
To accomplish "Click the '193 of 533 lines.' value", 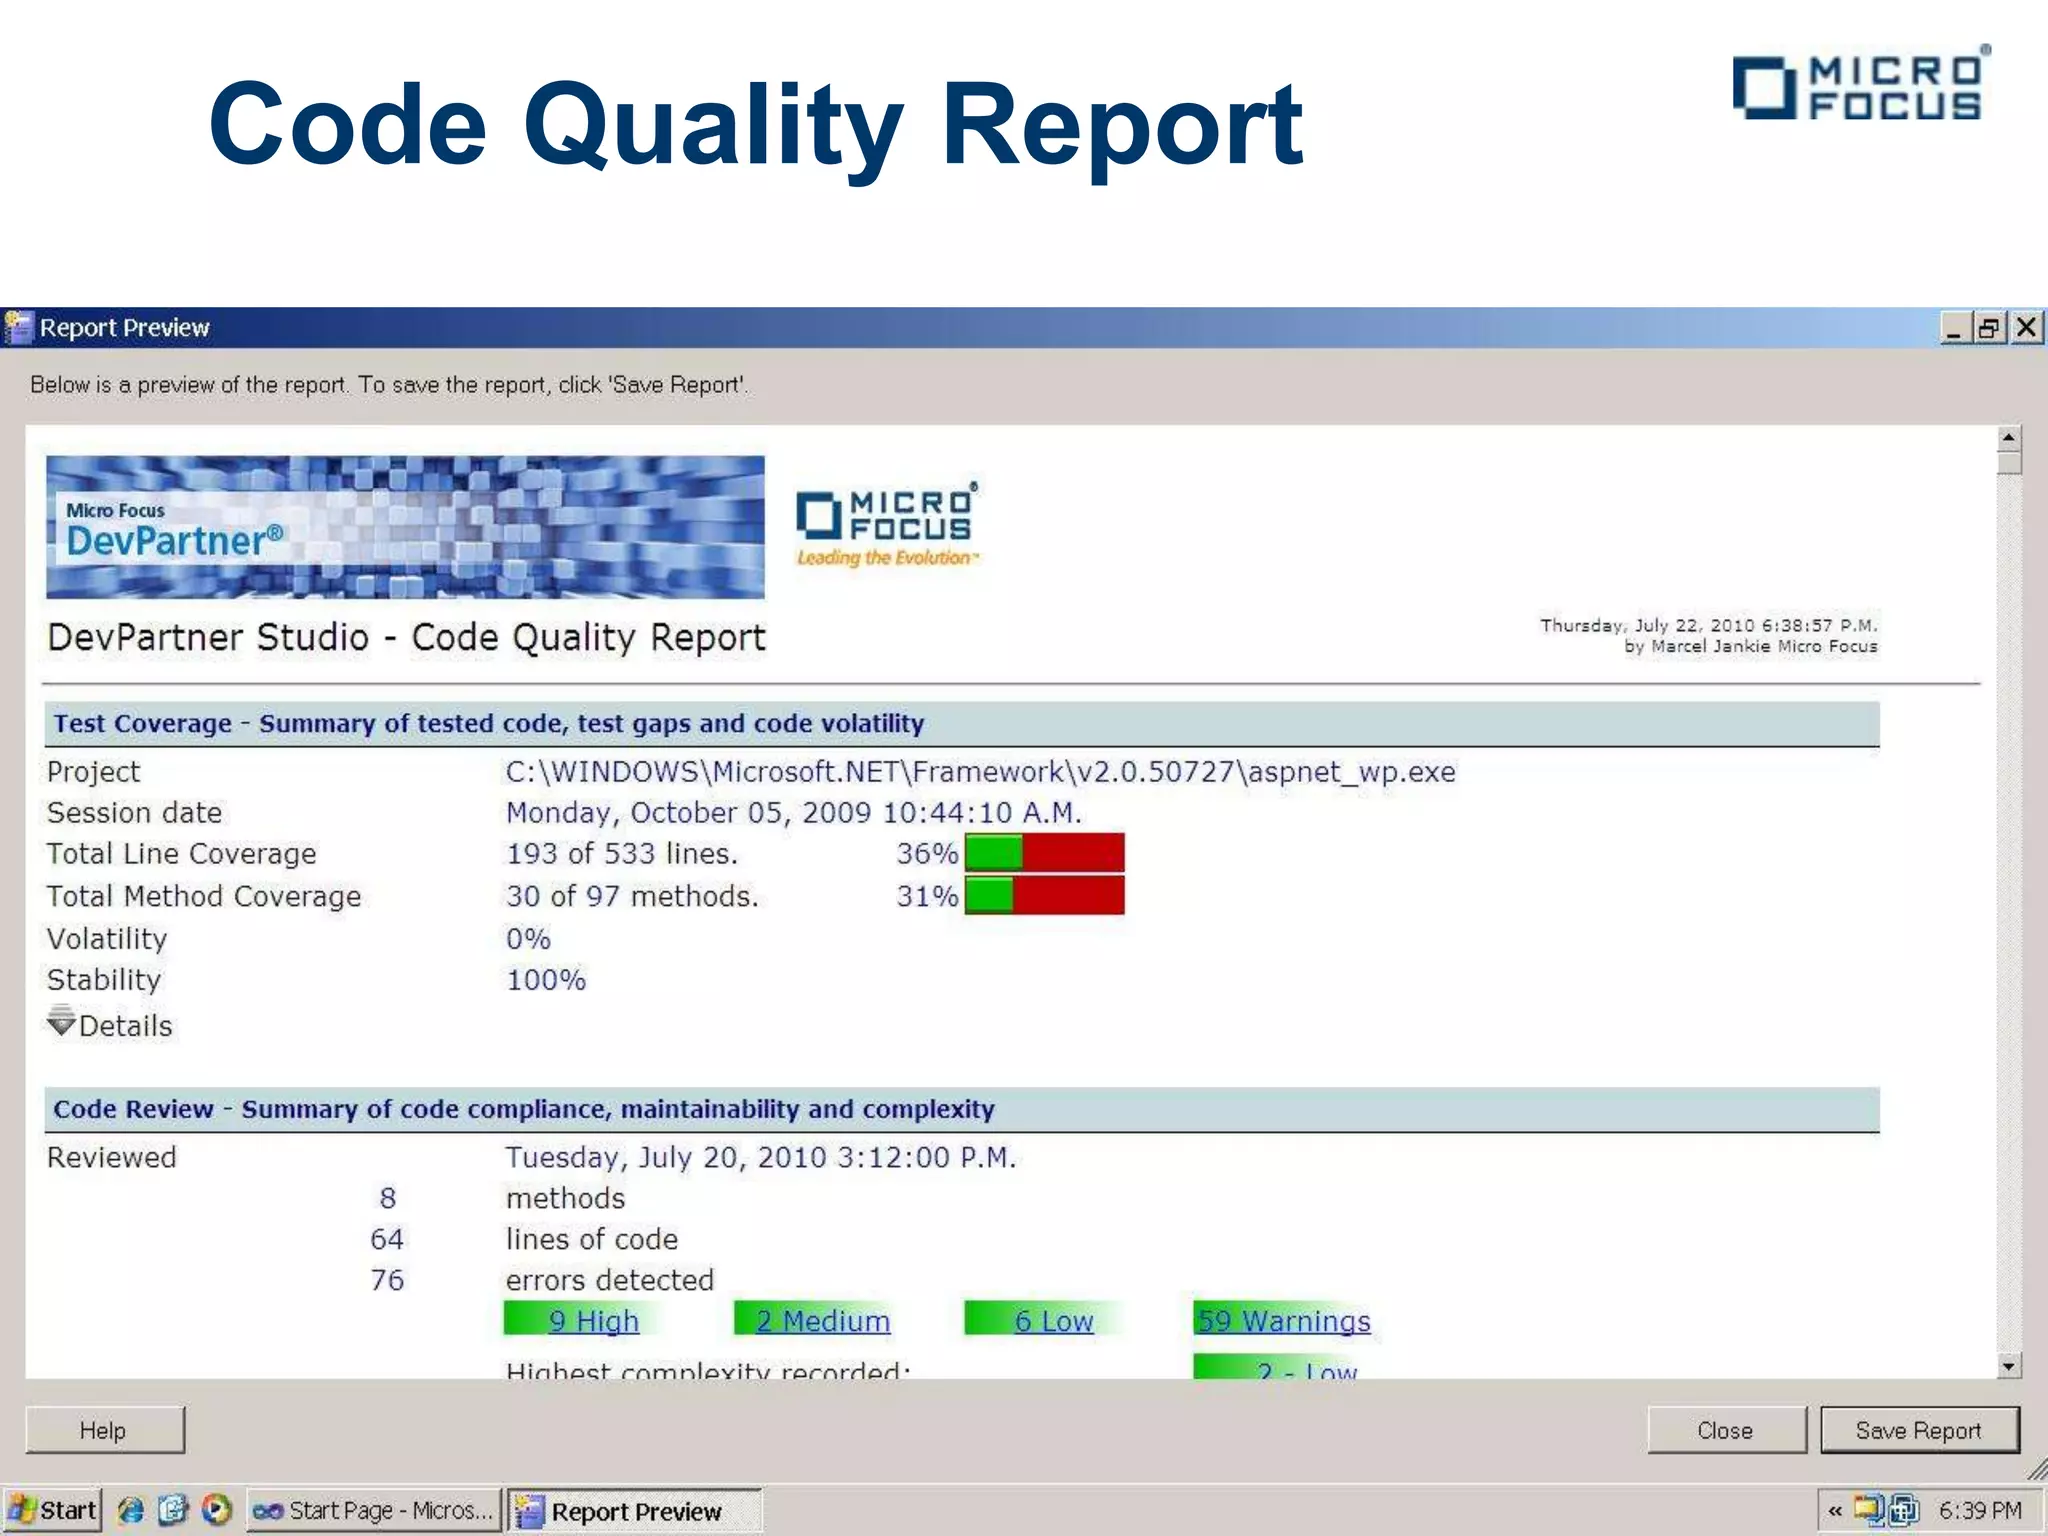I will 622,853.
